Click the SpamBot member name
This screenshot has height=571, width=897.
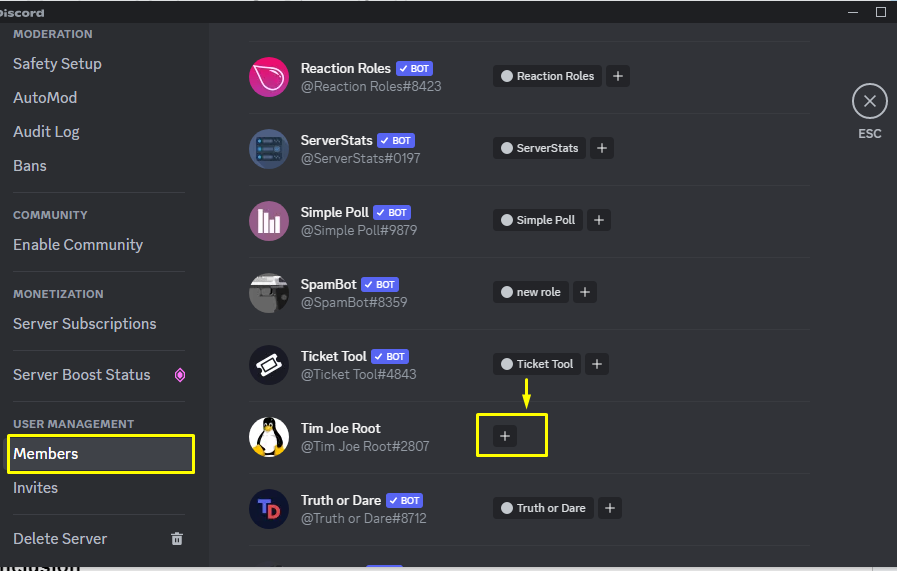point(328,285)
